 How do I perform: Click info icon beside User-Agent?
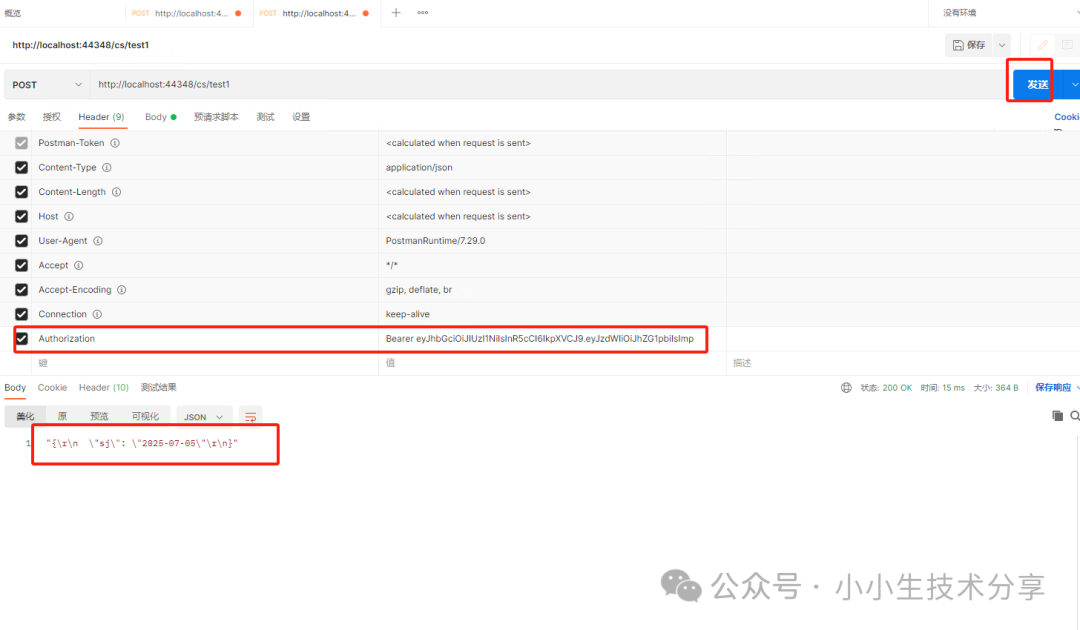pos(98,241)
